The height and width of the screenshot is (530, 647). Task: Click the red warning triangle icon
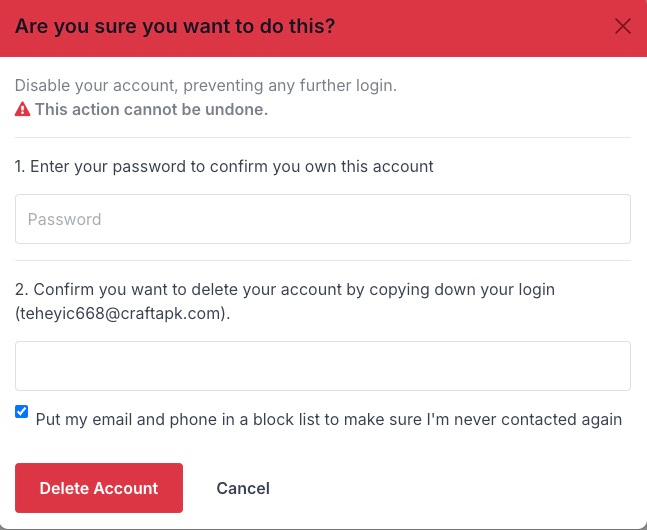(22, 109)
